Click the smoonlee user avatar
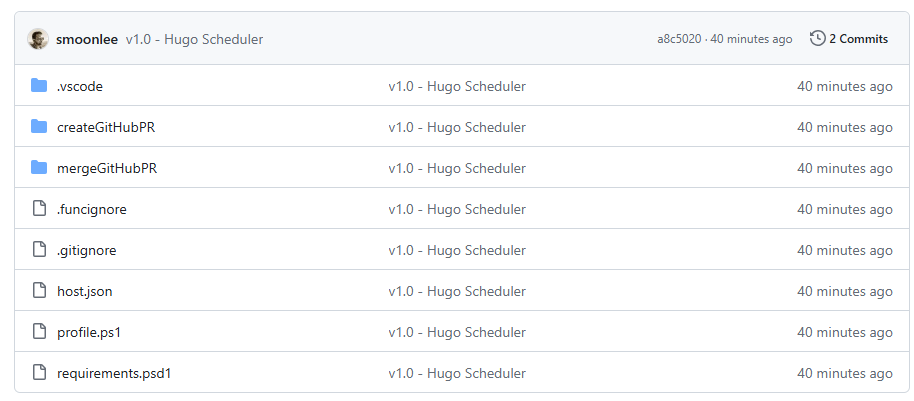This screenshot has height=401, width=914. pos(38,39)
